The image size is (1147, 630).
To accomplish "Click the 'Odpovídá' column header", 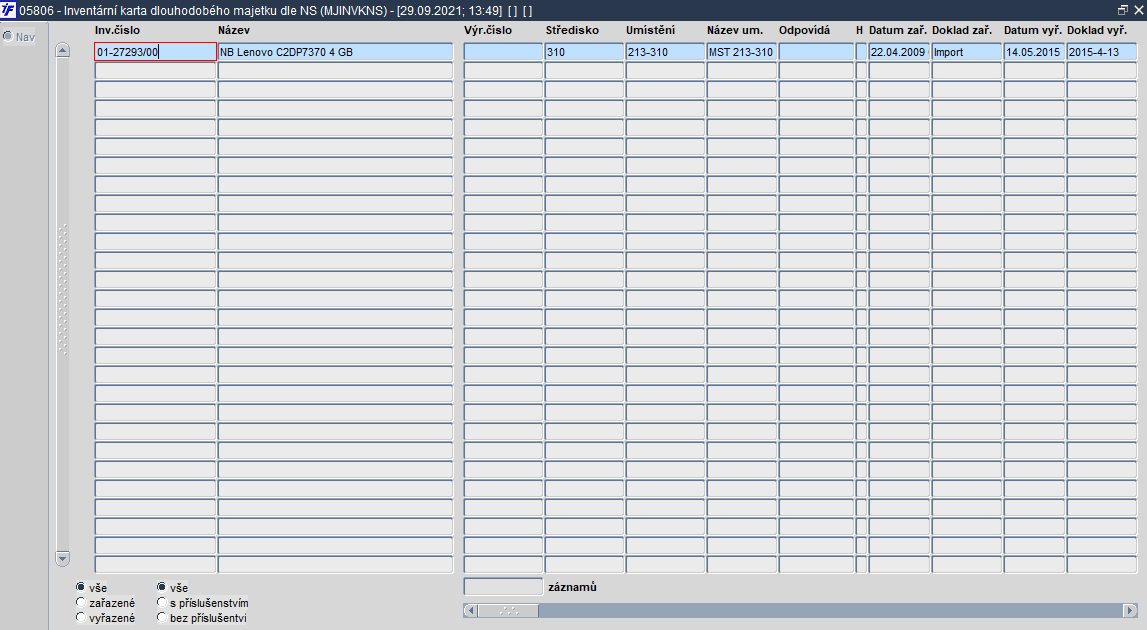I will click(x=805, y=30).
